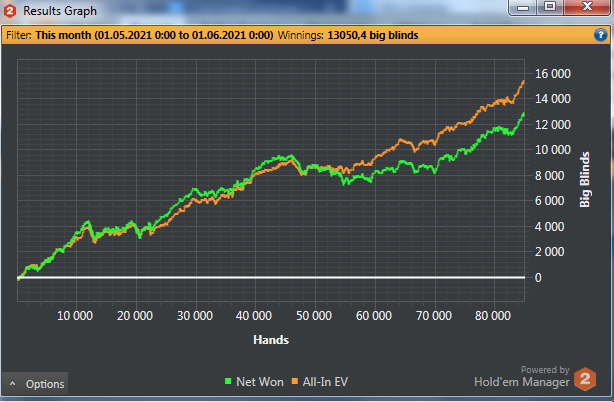Click the Powered by Hold'em Manager text

(x=522, y=377)
